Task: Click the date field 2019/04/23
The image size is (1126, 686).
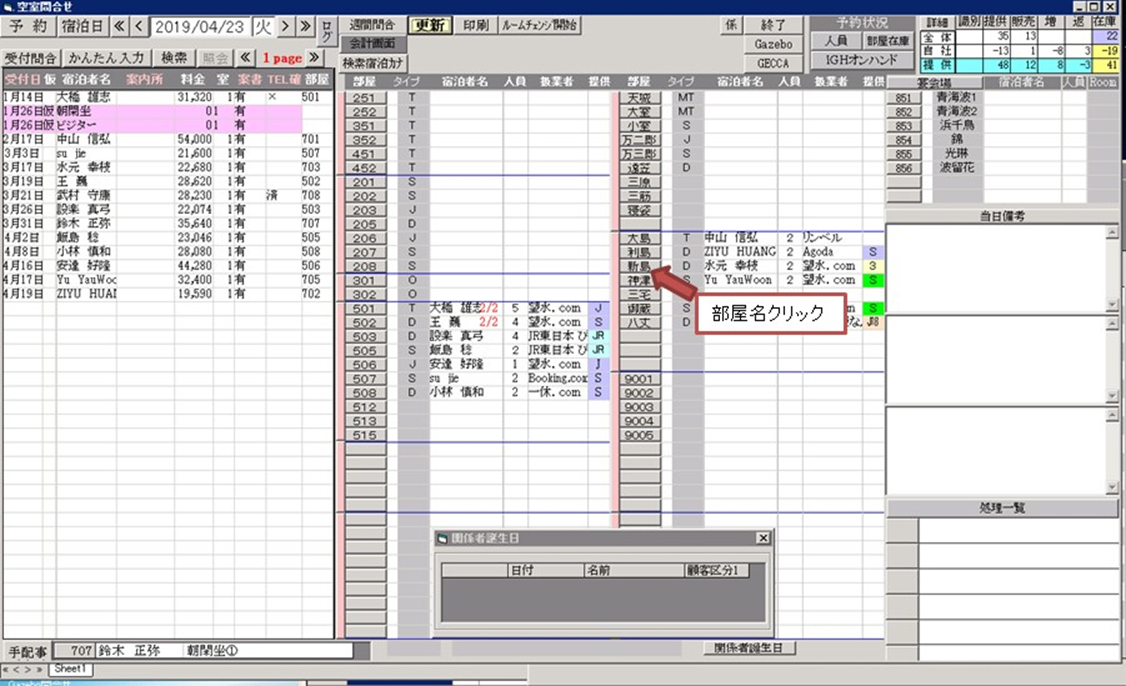Action: (x=199, y=25)
